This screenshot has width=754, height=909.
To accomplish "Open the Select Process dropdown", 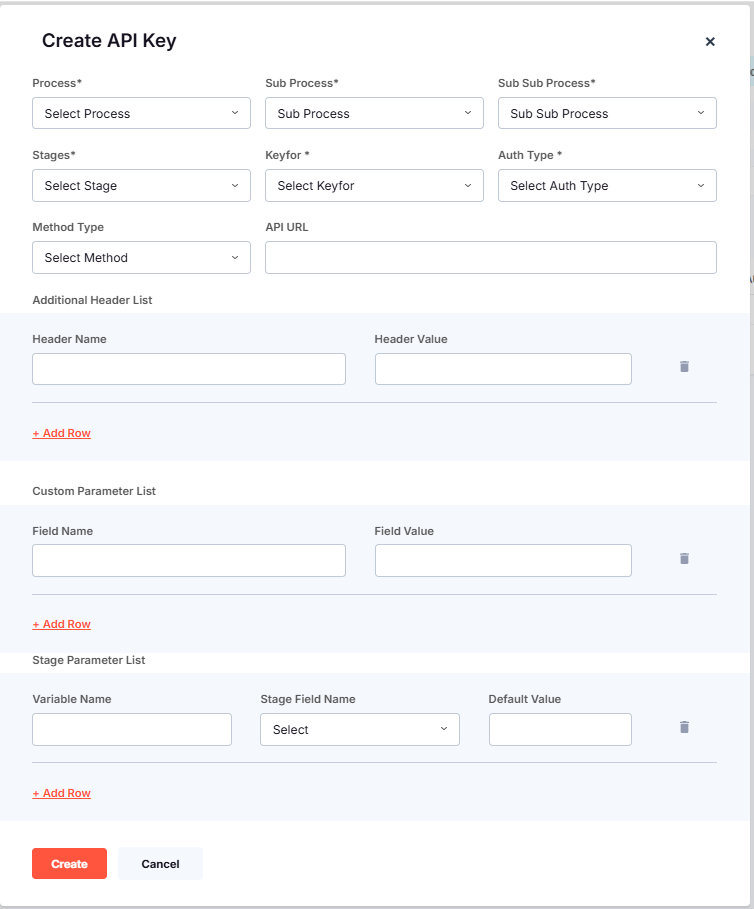I will [x=141, y=113].
